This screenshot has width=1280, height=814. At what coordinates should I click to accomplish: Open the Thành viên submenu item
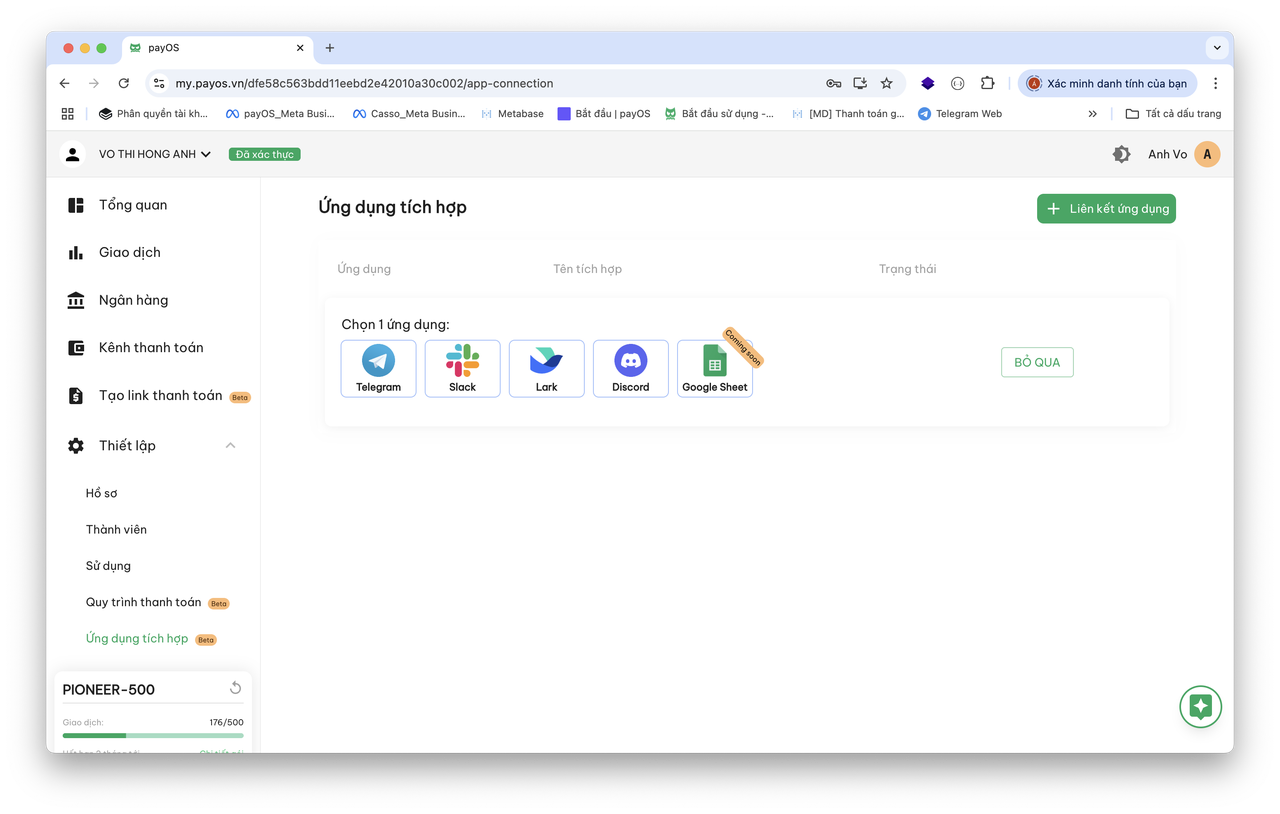(116, 529)
